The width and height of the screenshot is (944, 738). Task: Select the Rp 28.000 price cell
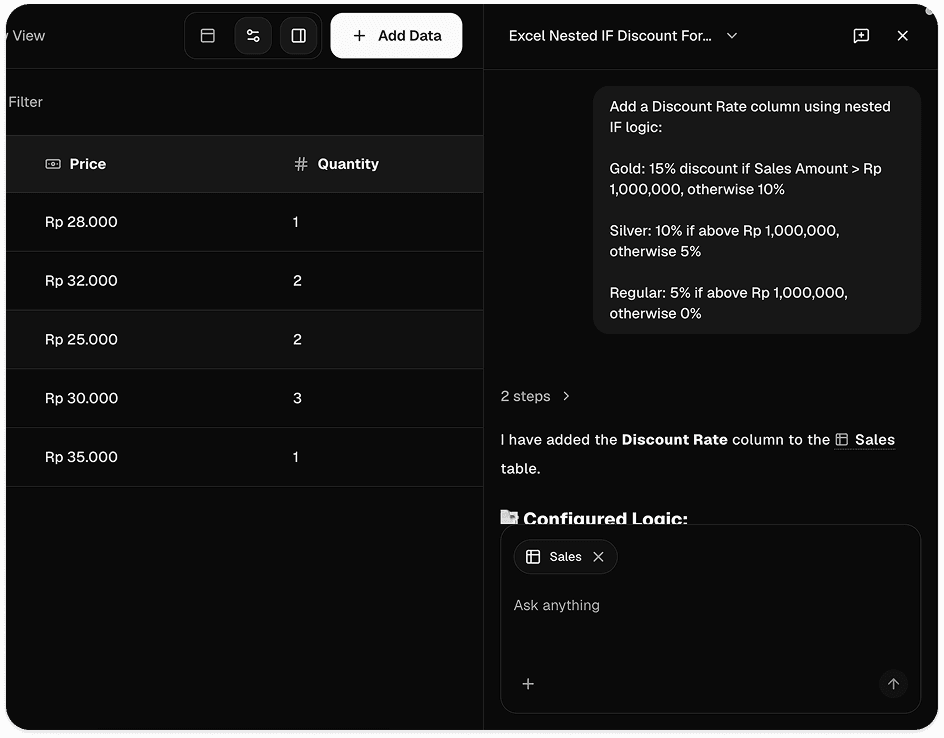point(81,222)
